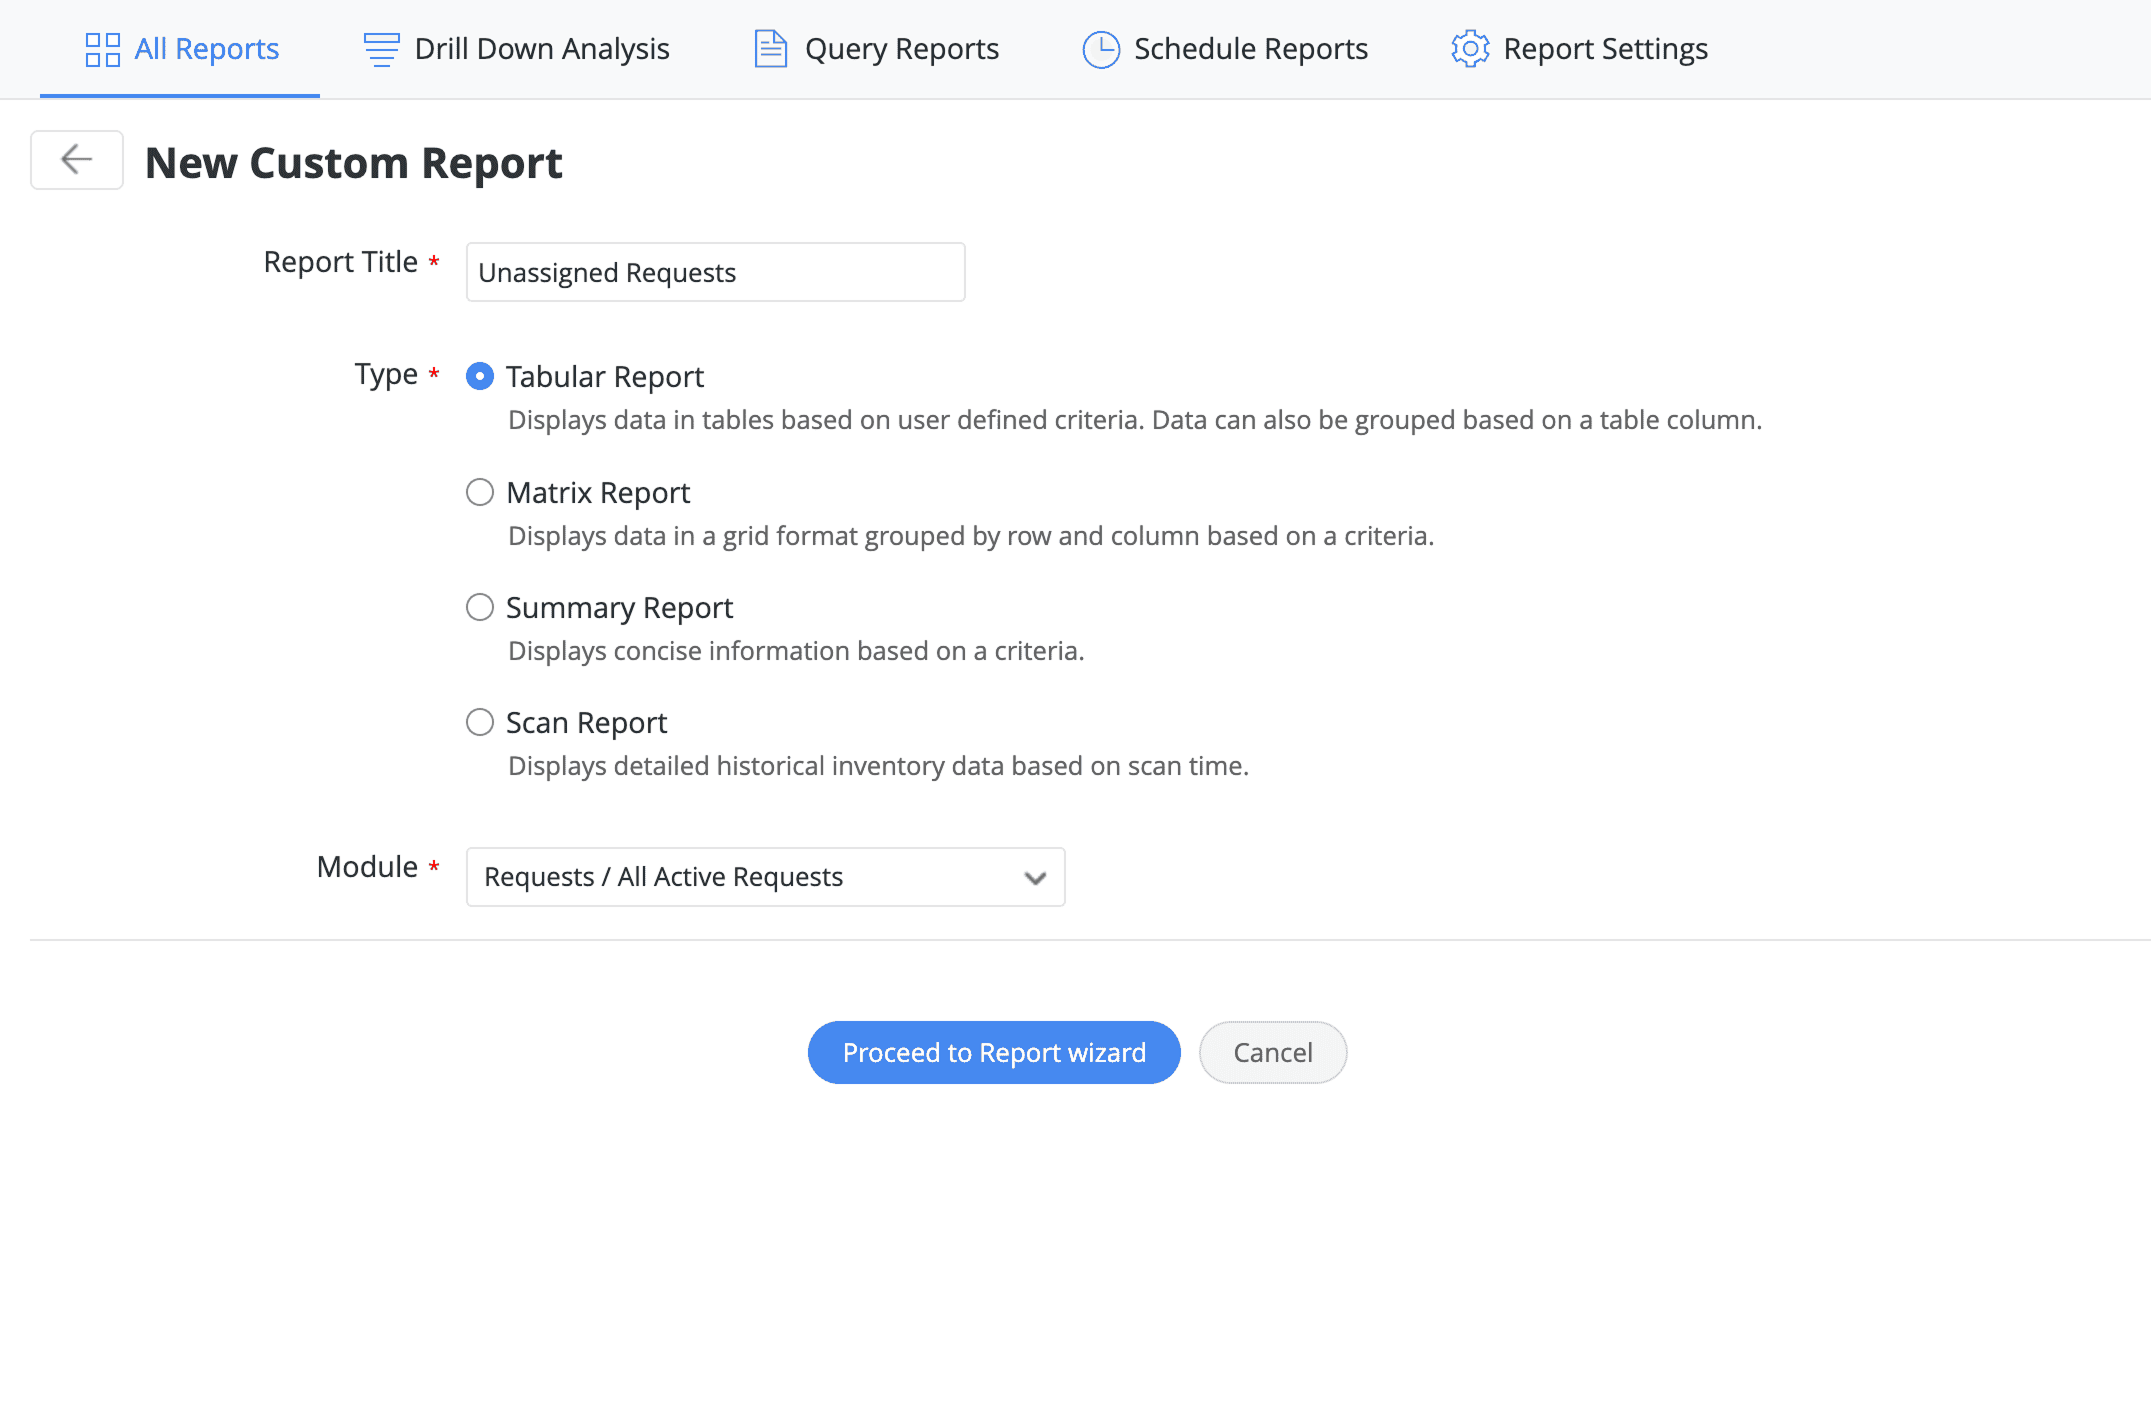Cancel the new custom report

[1272, 1052]
